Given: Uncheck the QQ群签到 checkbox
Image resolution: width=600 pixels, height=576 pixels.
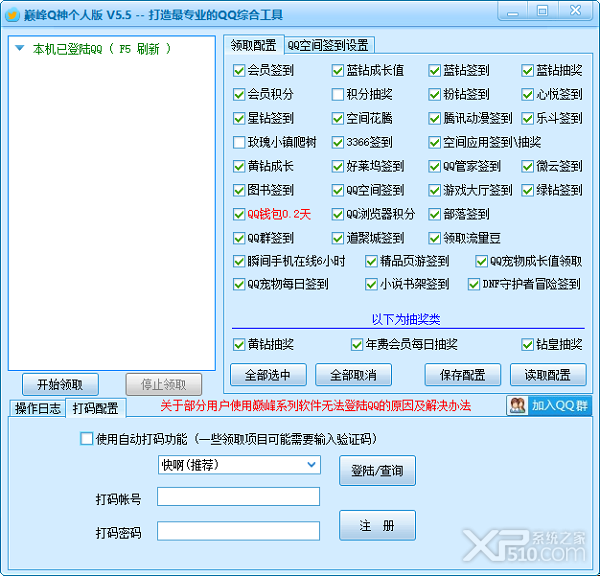Looking at the screenshot, I should [239, 238].
